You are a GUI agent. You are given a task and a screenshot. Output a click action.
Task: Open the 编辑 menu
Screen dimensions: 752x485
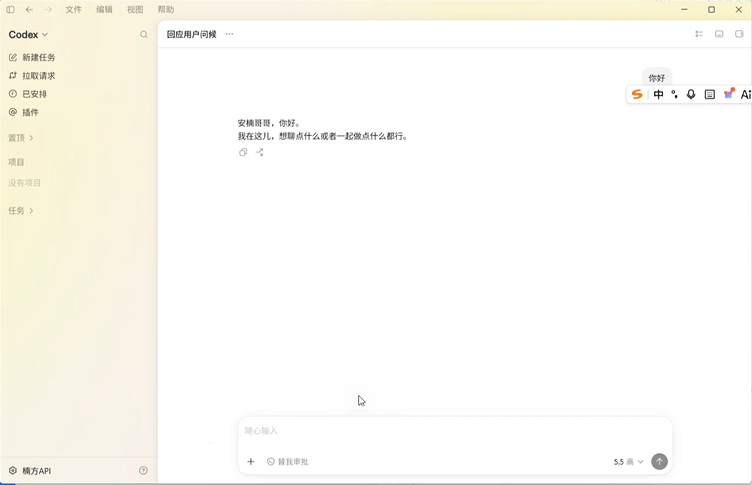[104, 10]
